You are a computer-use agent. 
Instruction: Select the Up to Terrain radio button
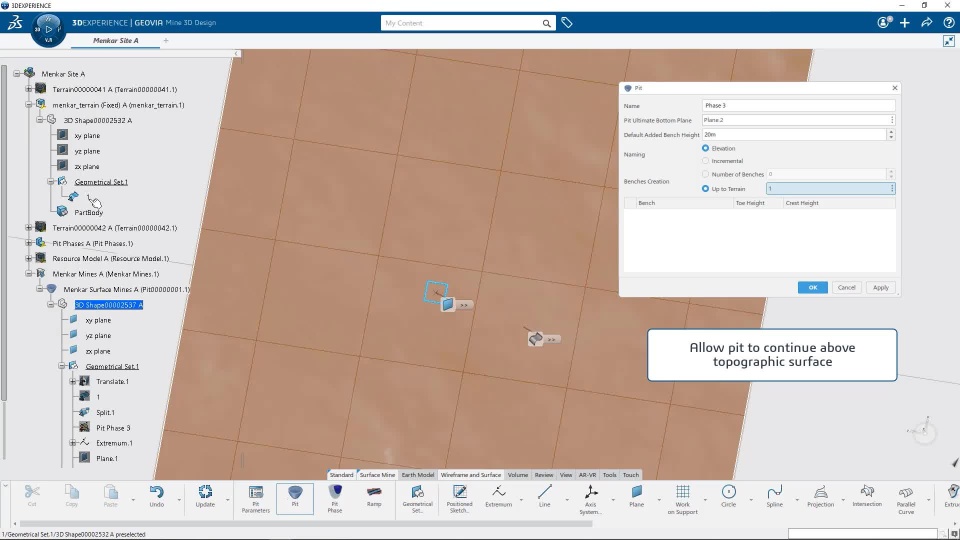pyautogui.click(x=705, y=189)
